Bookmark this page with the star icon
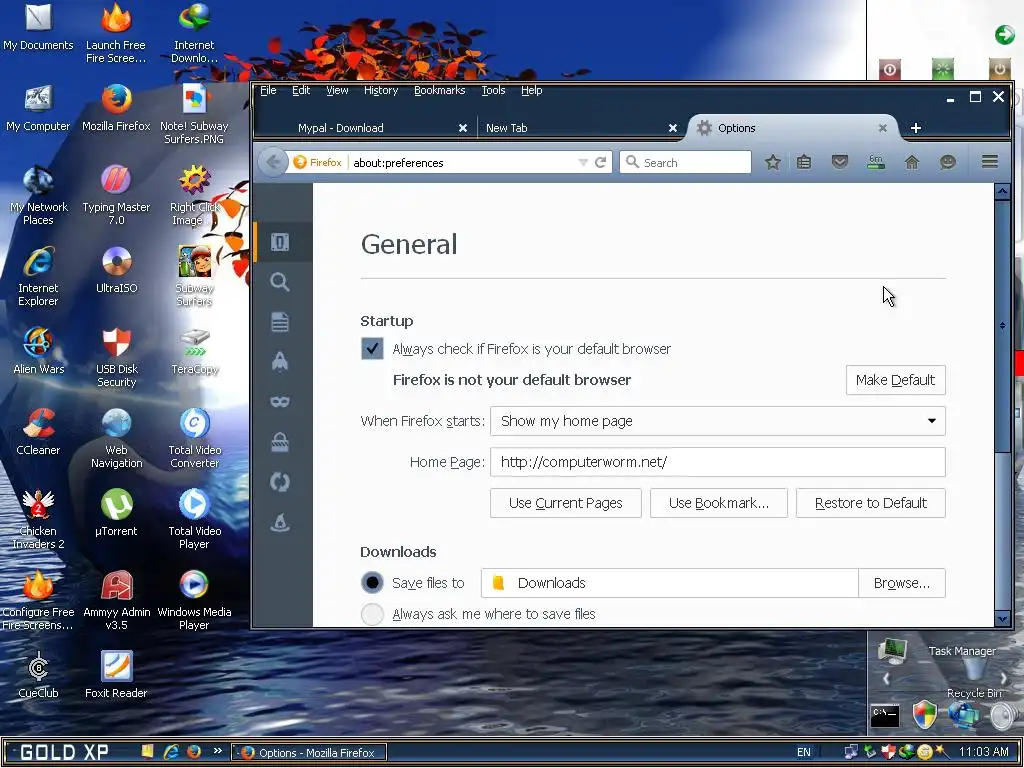1024x768 pixels. (x=773, y=163)
